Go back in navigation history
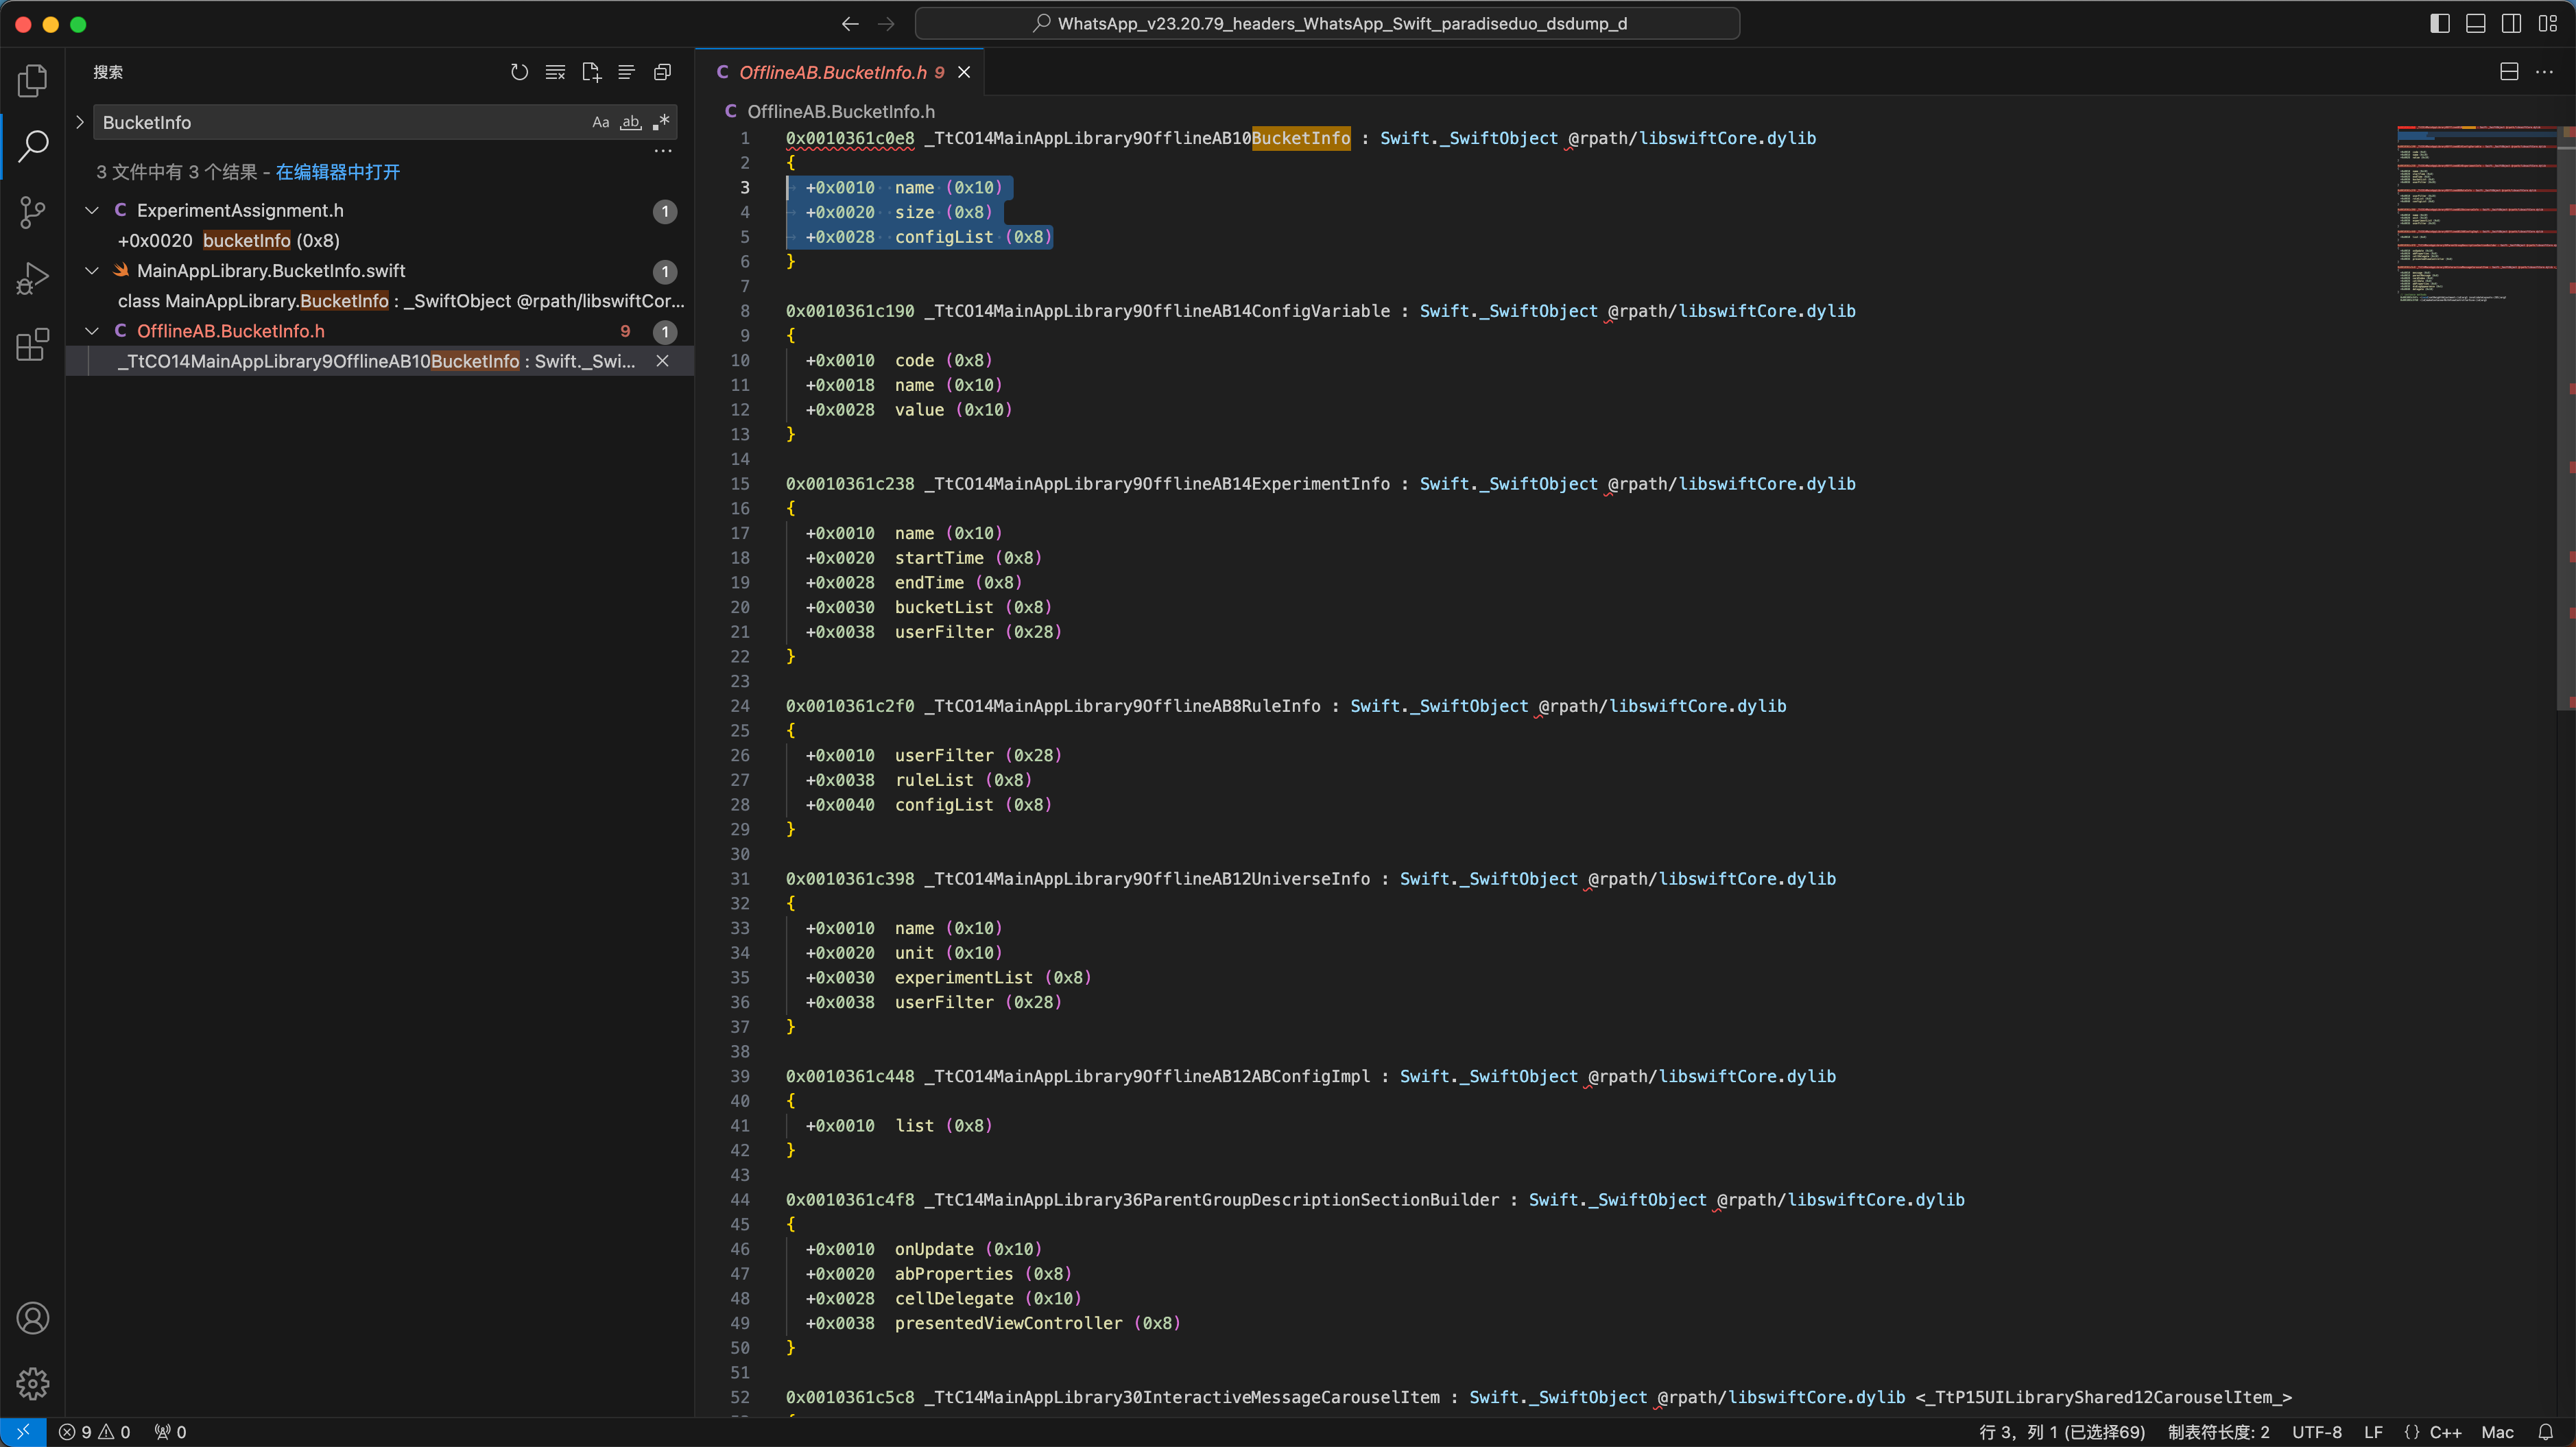 pyautogui.click(x=850, y=23)
